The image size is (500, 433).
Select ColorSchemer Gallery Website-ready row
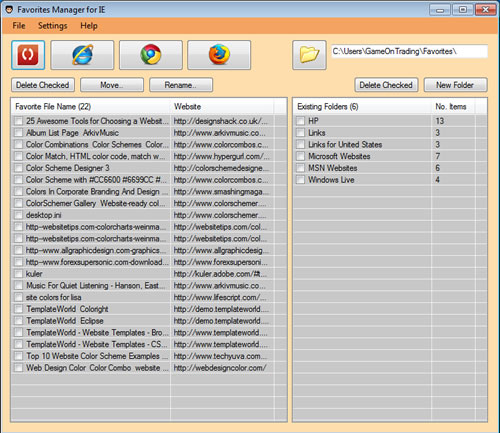[x=149, y=203]
